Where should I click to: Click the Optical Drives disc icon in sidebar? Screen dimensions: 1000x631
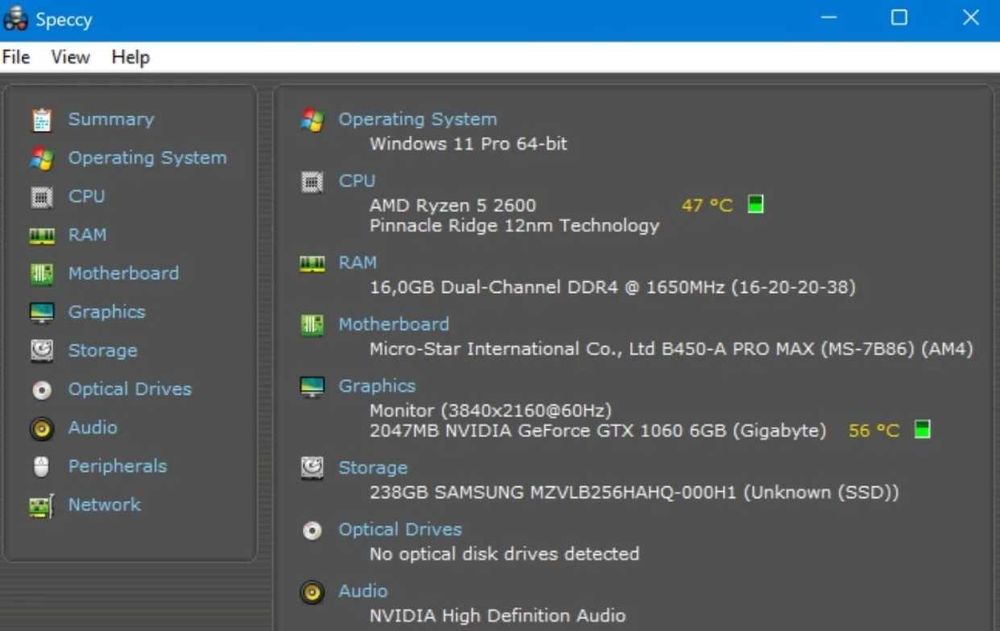[42, 390]
